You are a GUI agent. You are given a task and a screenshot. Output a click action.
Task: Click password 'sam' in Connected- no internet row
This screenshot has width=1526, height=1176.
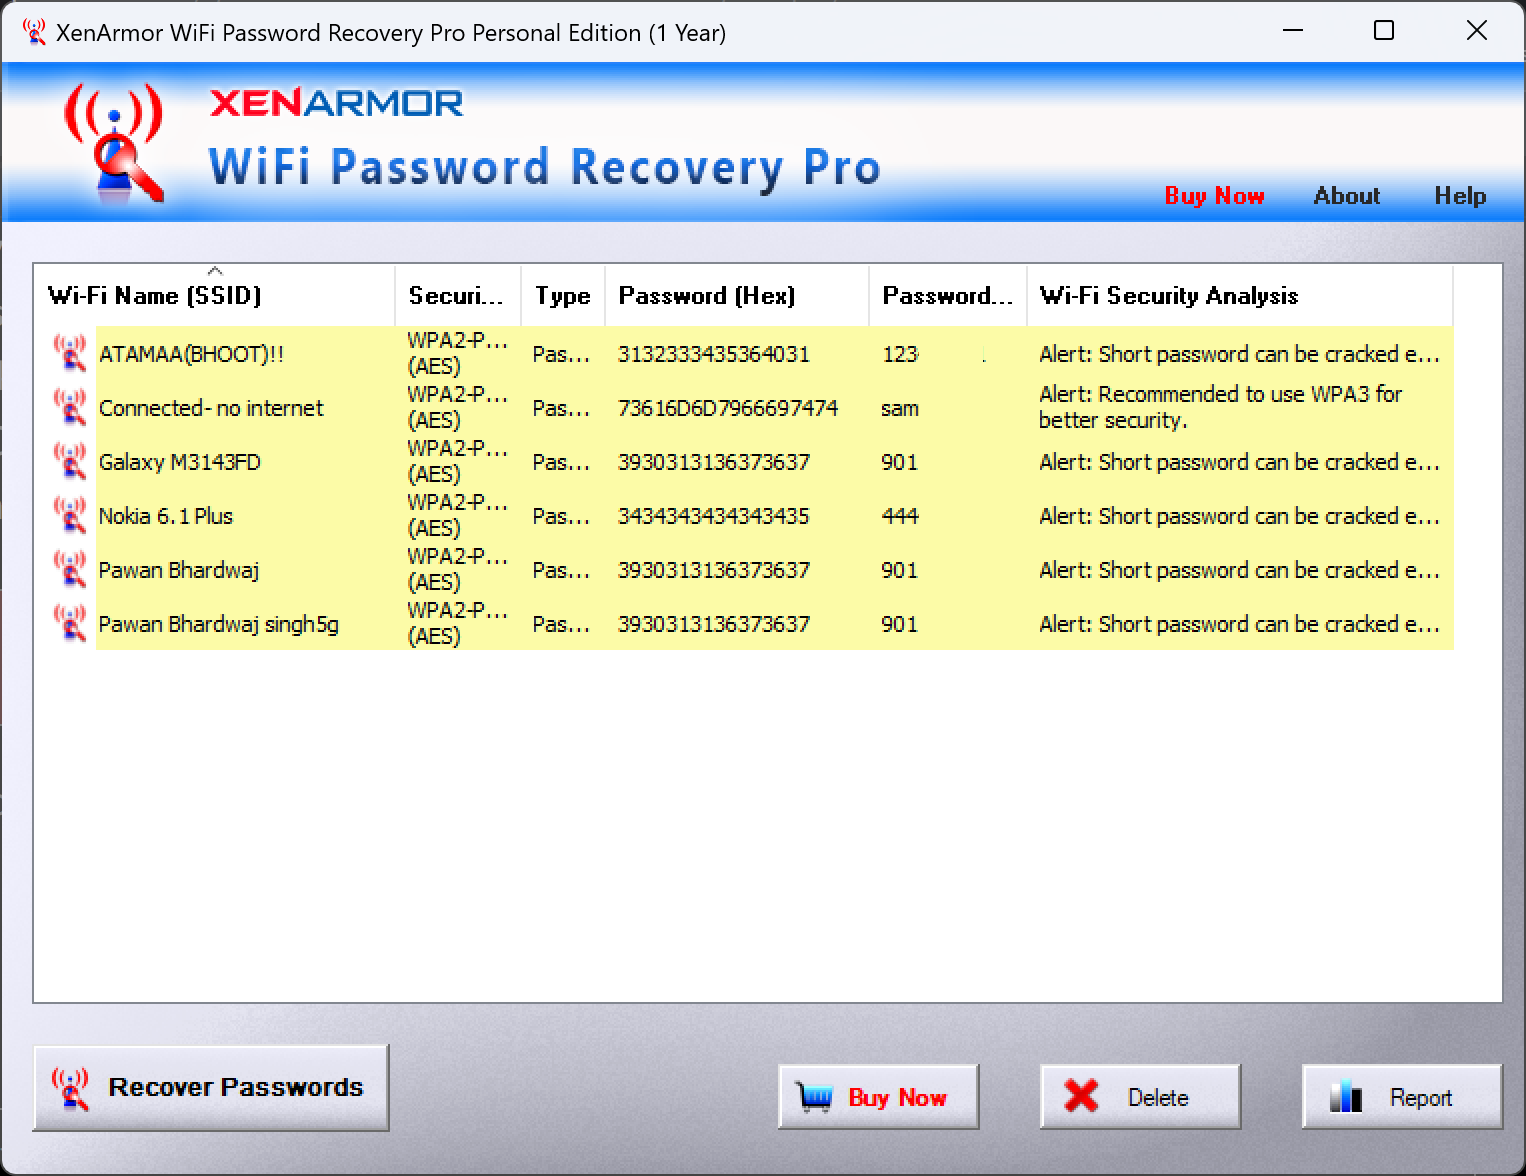click(x=900, y=408)
